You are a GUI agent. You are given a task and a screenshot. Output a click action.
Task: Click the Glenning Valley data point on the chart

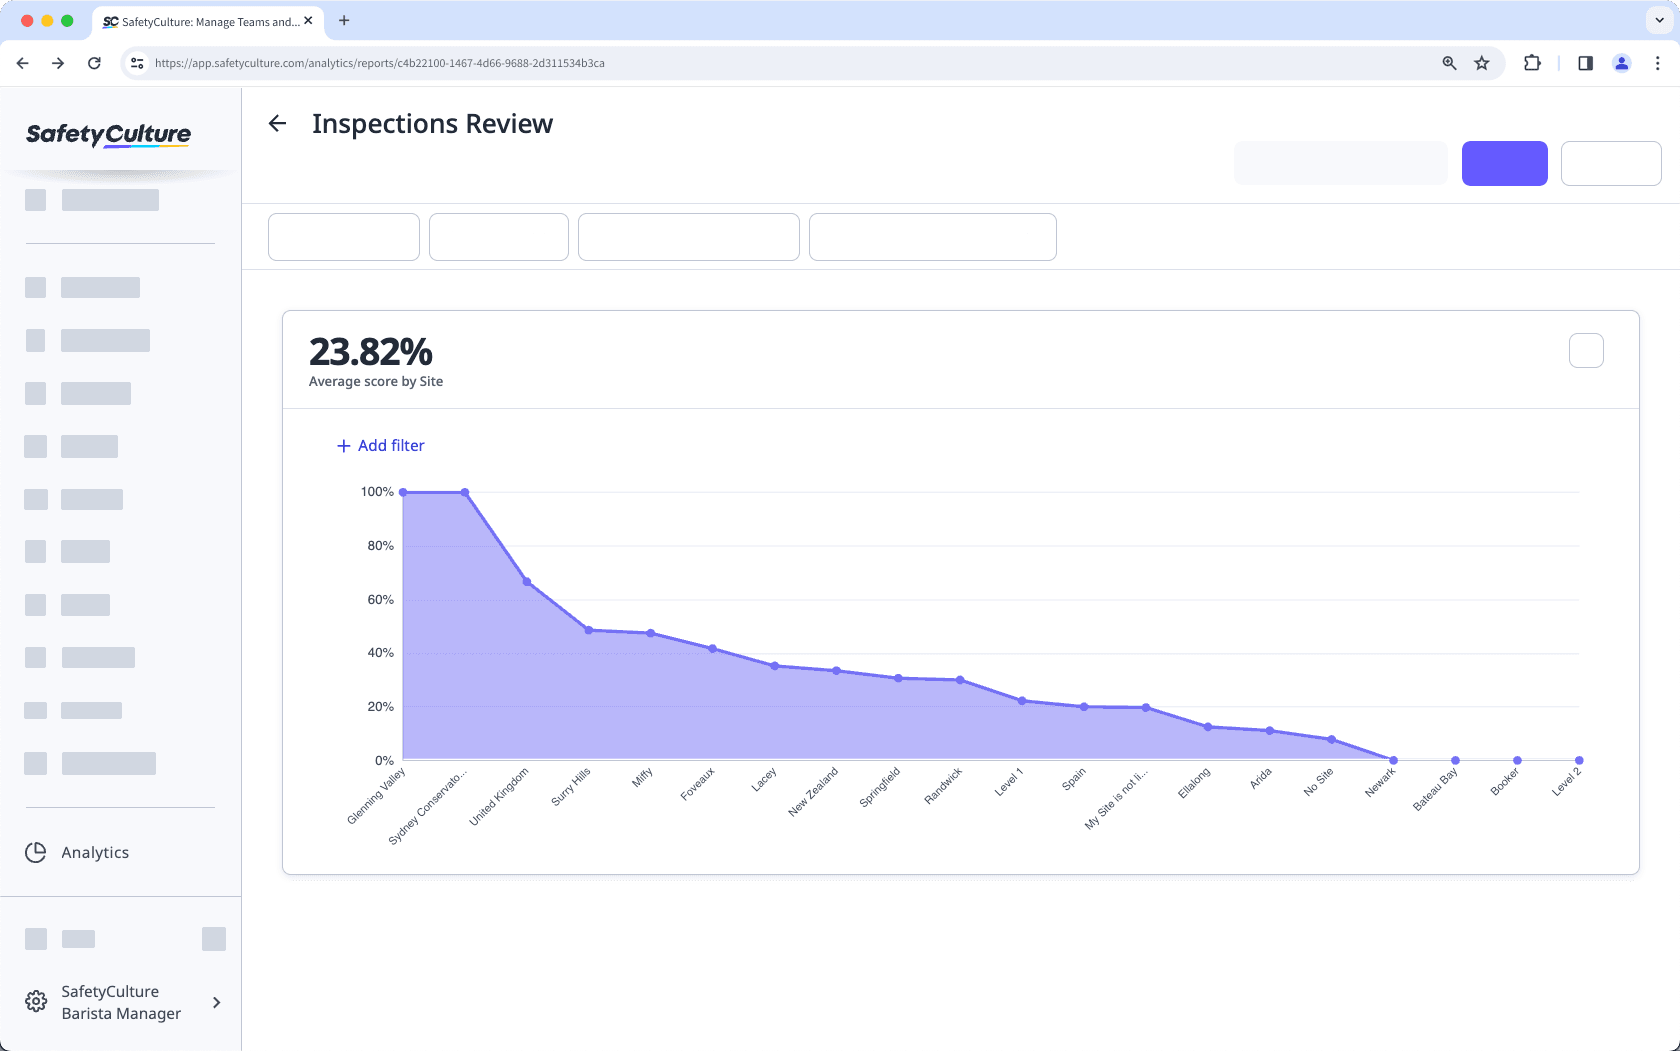coord(404,491)
